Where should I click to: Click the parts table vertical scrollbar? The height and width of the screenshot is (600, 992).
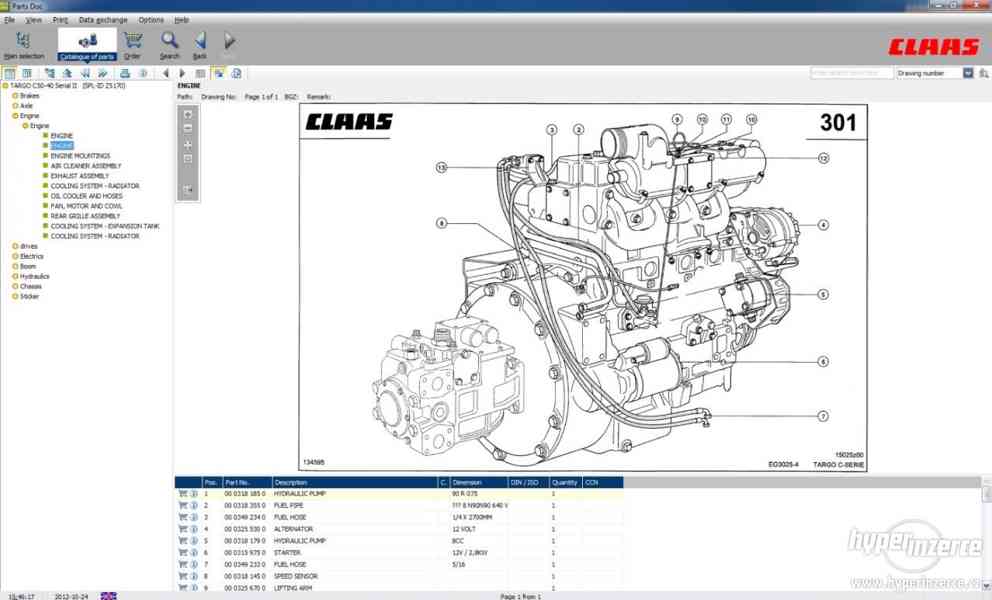pos(986,535)
